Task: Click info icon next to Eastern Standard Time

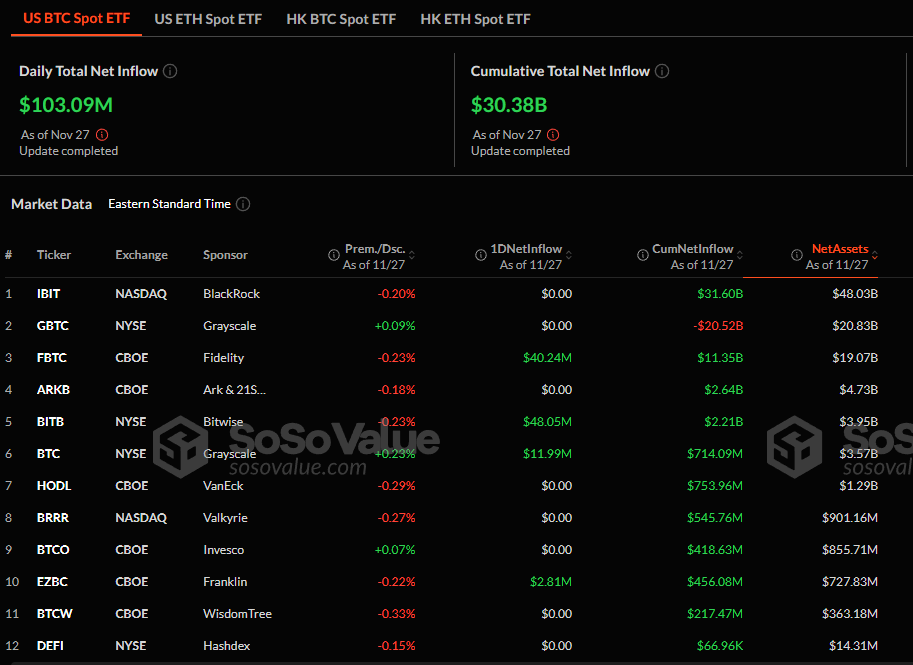Action: 243,204
